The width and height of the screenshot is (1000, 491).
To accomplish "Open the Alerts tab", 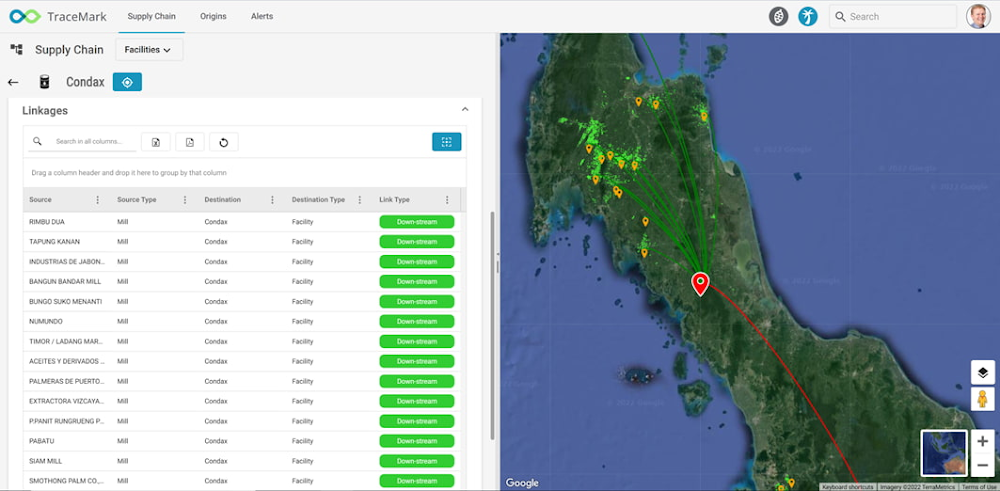I will [261, 17].
